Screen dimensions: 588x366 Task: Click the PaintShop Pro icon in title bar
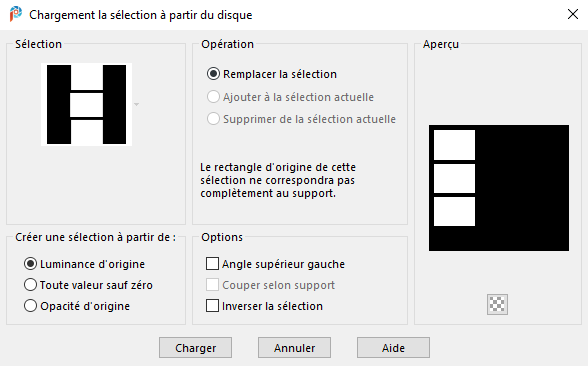[x=16, y=14]
